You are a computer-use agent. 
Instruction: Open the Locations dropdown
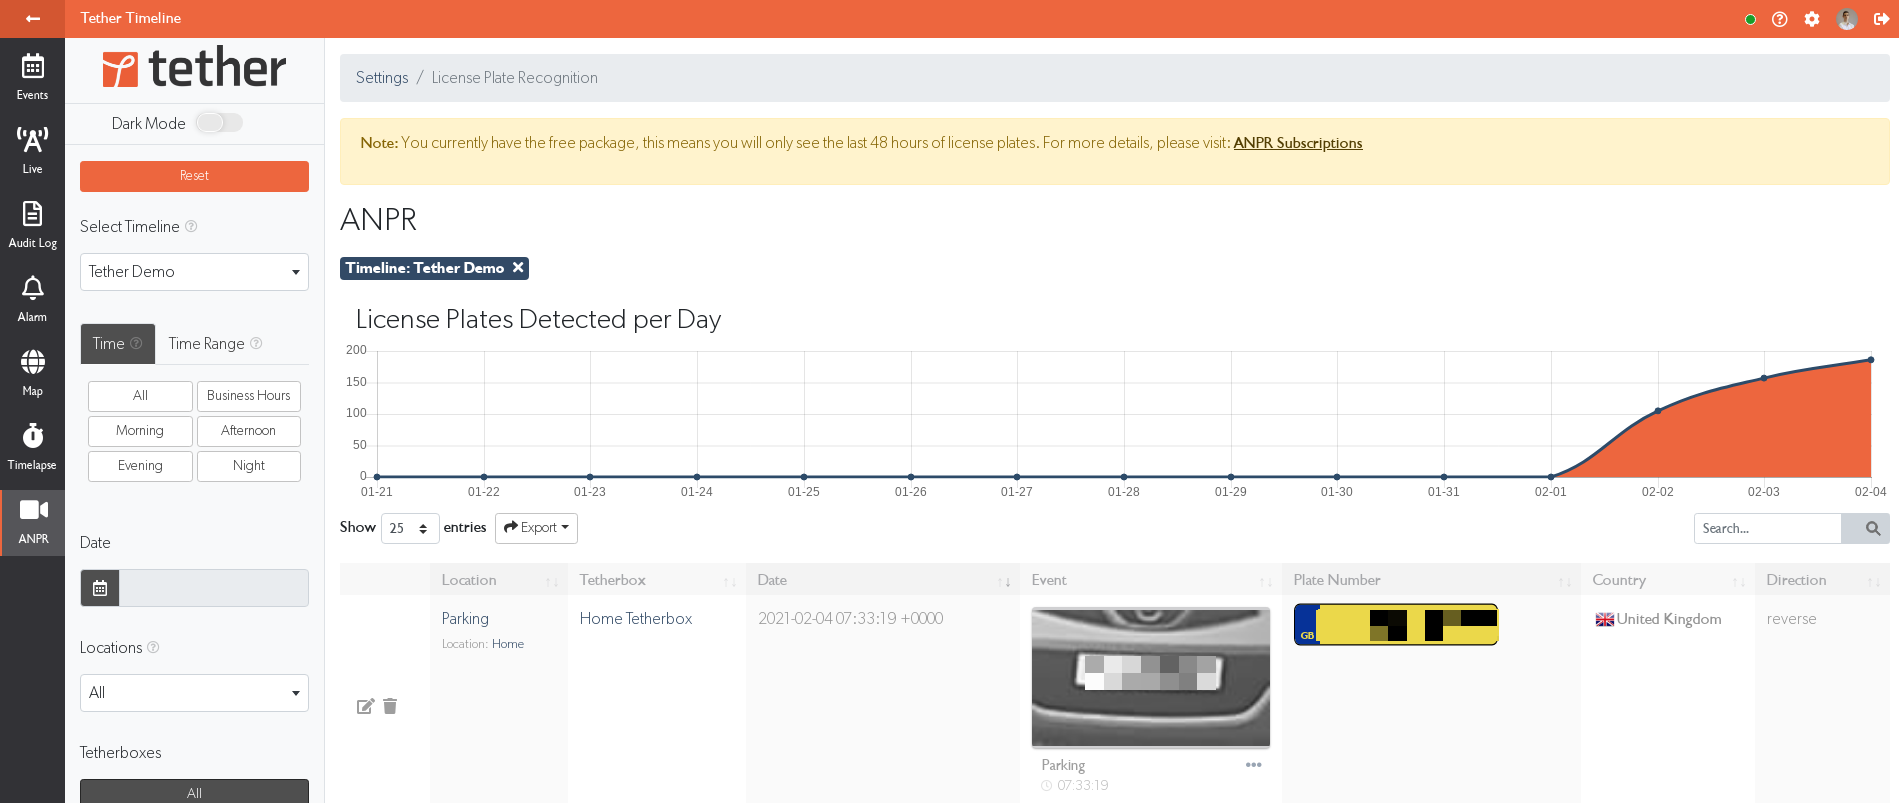pos(194,693)
